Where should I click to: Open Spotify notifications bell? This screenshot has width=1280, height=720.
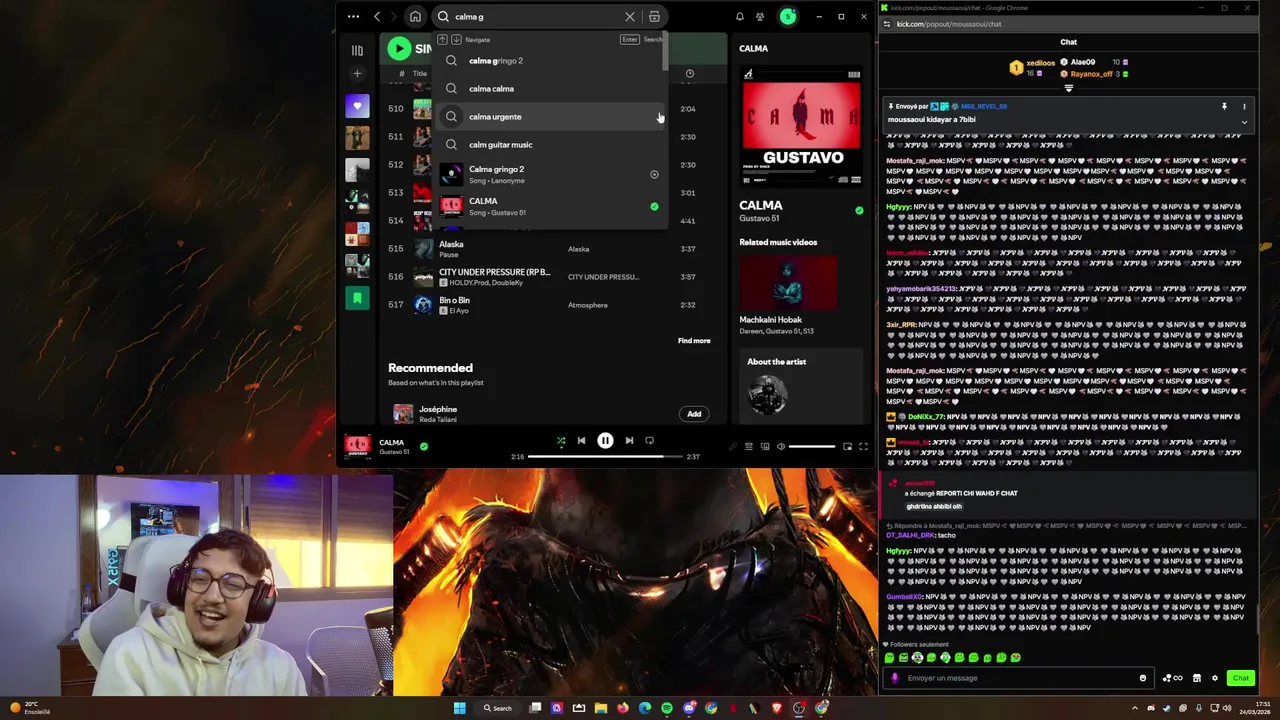(740, 17)
